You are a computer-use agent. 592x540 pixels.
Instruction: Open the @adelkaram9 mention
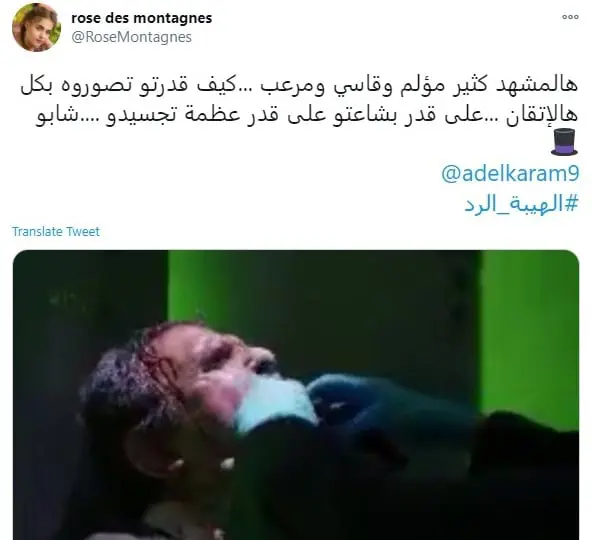(x=510, y=174)
